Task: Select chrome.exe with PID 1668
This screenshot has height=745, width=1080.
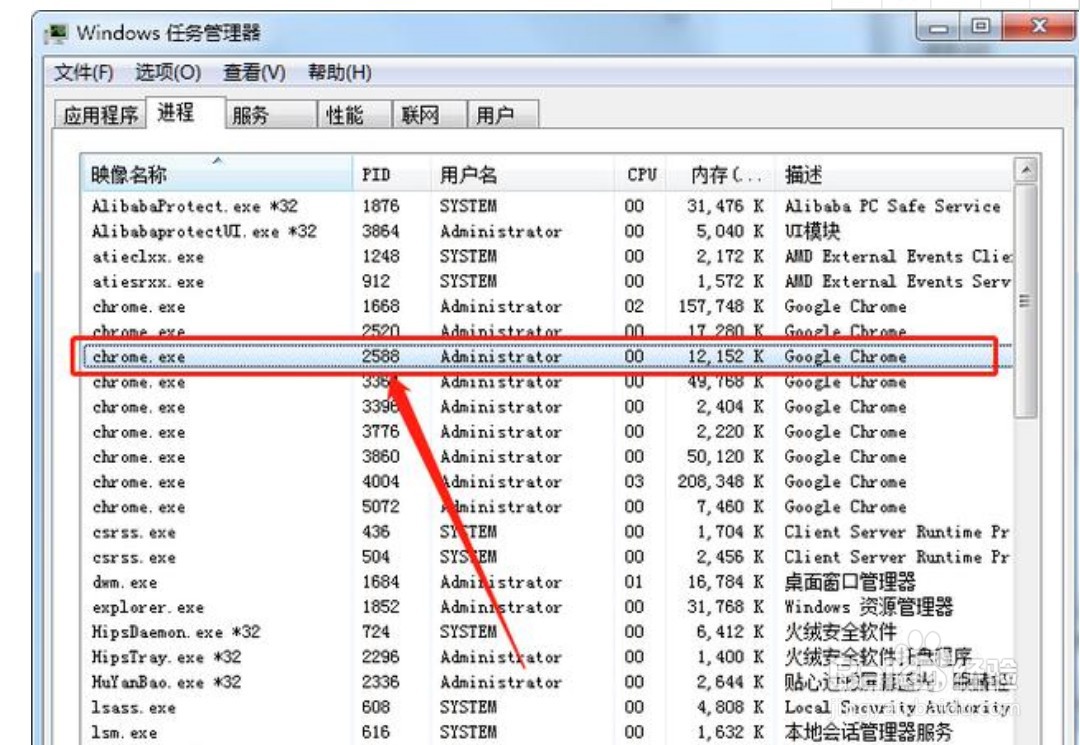Action: tap(547, 306)
